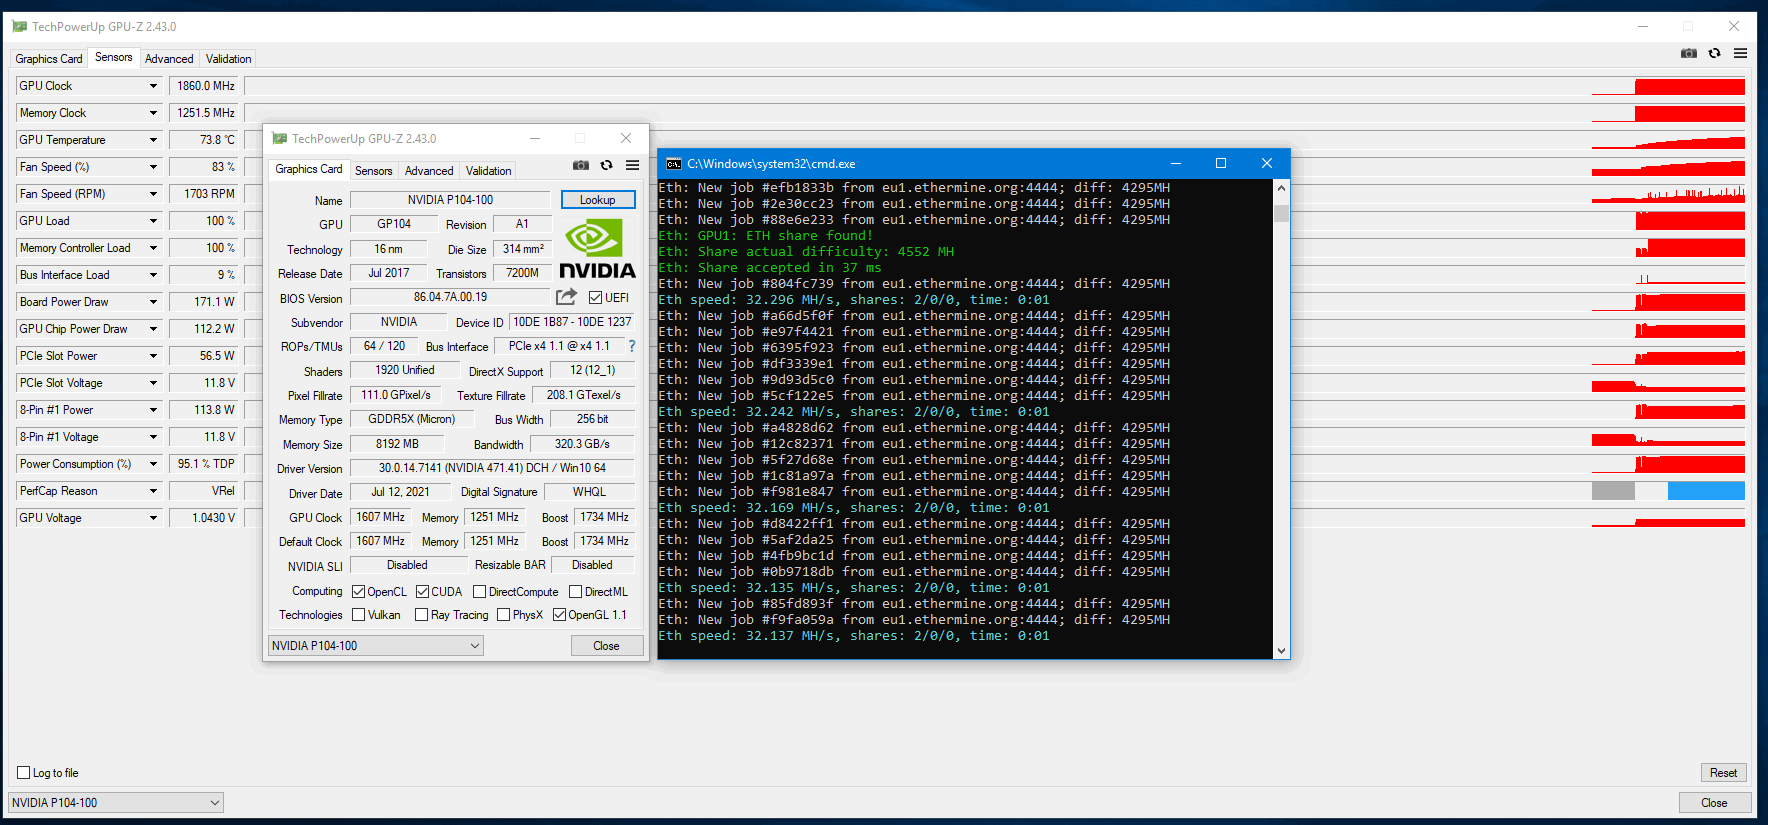Open Fan Speed (%) dropdown arrow
Screen dimensions: 1768x825
click(153, 167)
